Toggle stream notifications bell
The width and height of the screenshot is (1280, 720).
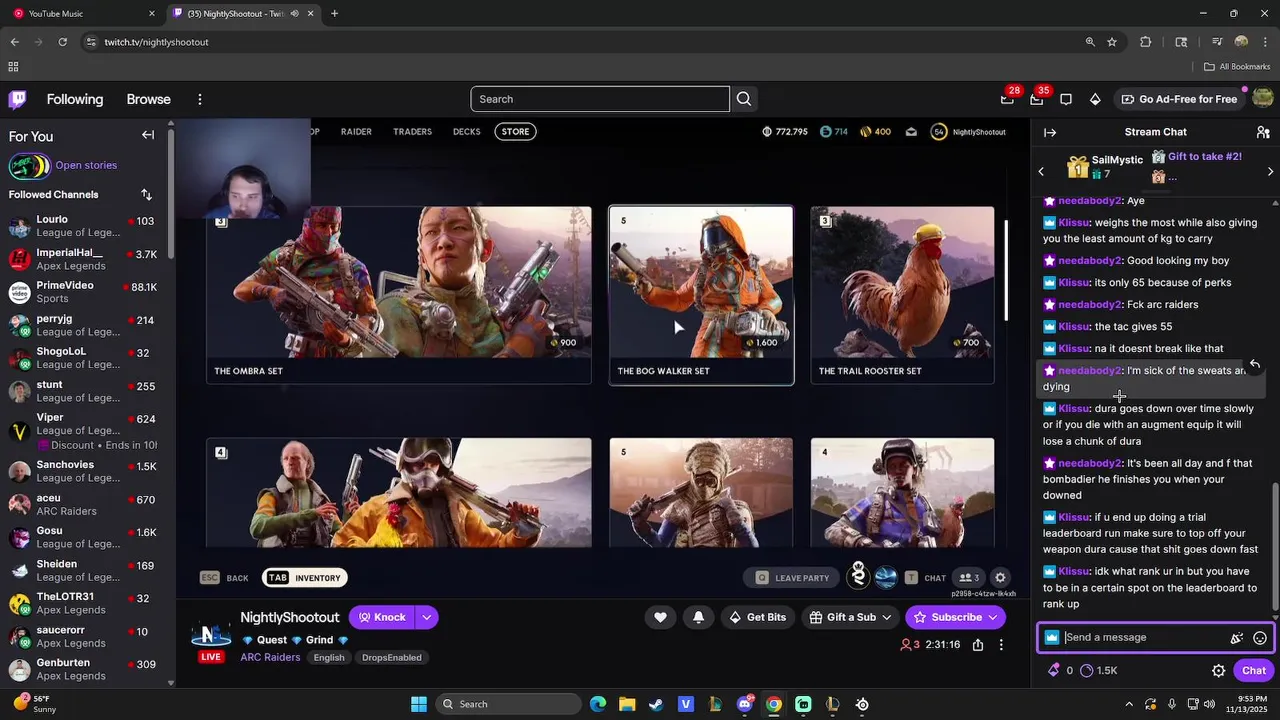pos(698,617)
